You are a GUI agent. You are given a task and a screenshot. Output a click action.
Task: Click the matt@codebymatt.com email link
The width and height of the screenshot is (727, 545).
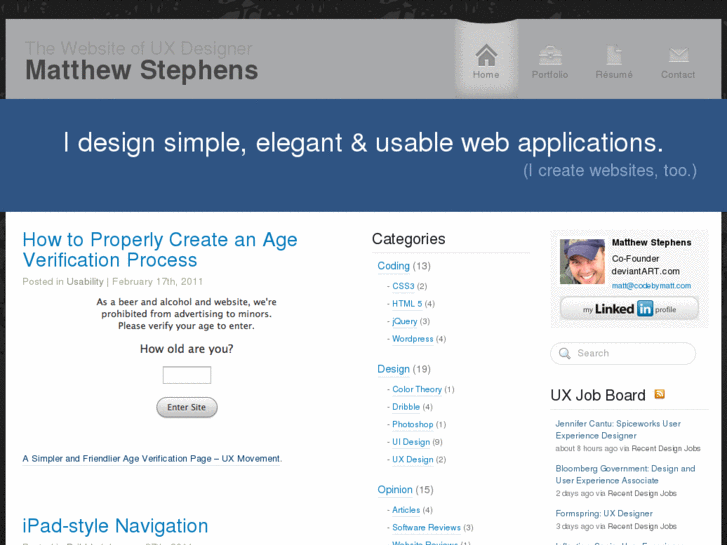(x=651, y=286)
